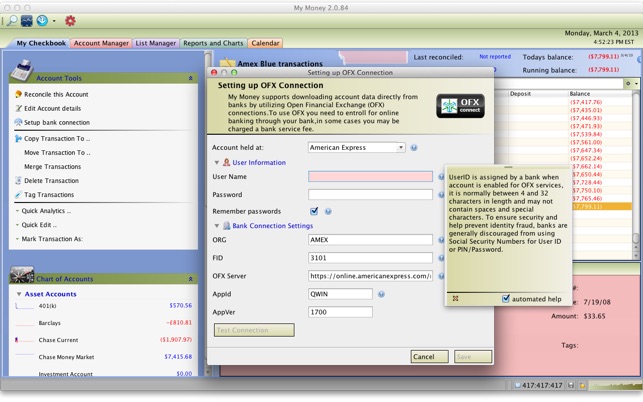
Task: Expand Quick Edit menu
Action: point(39,225)
